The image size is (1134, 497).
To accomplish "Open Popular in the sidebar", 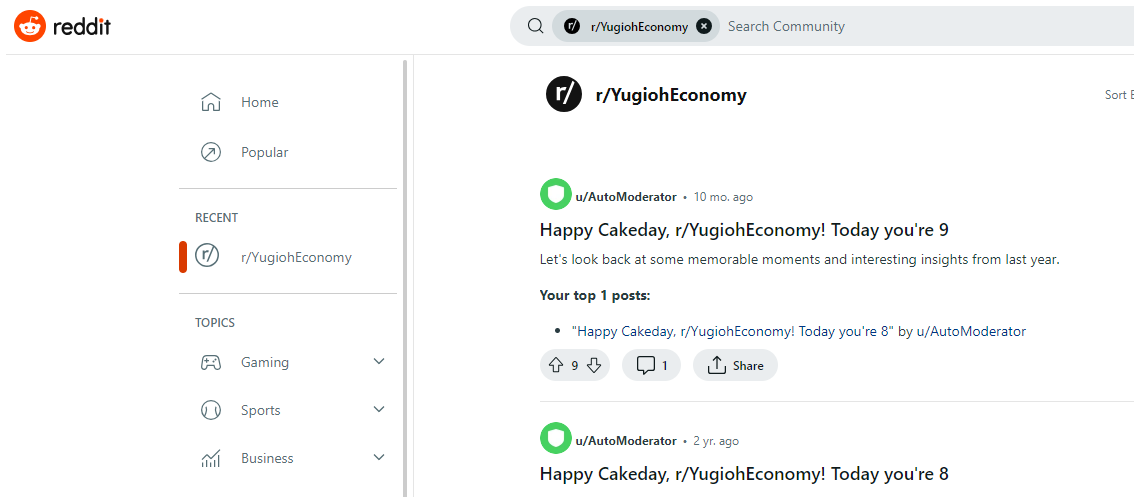I will coord(264,152).
